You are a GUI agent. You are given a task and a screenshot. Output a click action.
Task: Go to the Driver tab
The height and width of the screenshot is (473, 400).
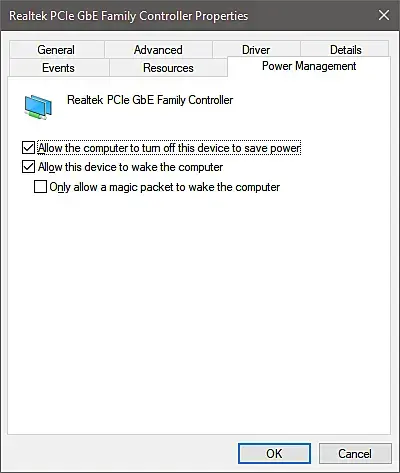[256, 50]
